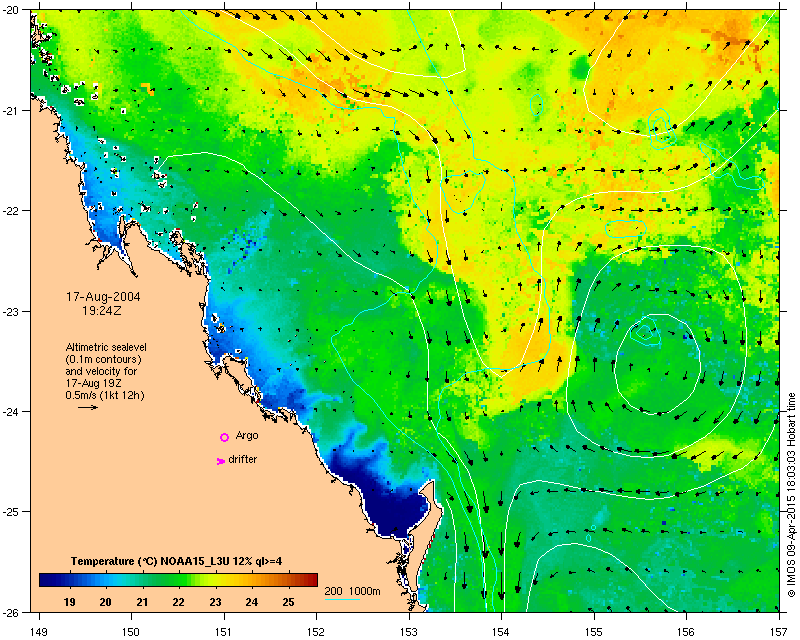Click the velocity scale arrow in the legend
Image resolution: width=800 pixels, height=640 pixels.
pyautogui.click(x=88, y=407)
